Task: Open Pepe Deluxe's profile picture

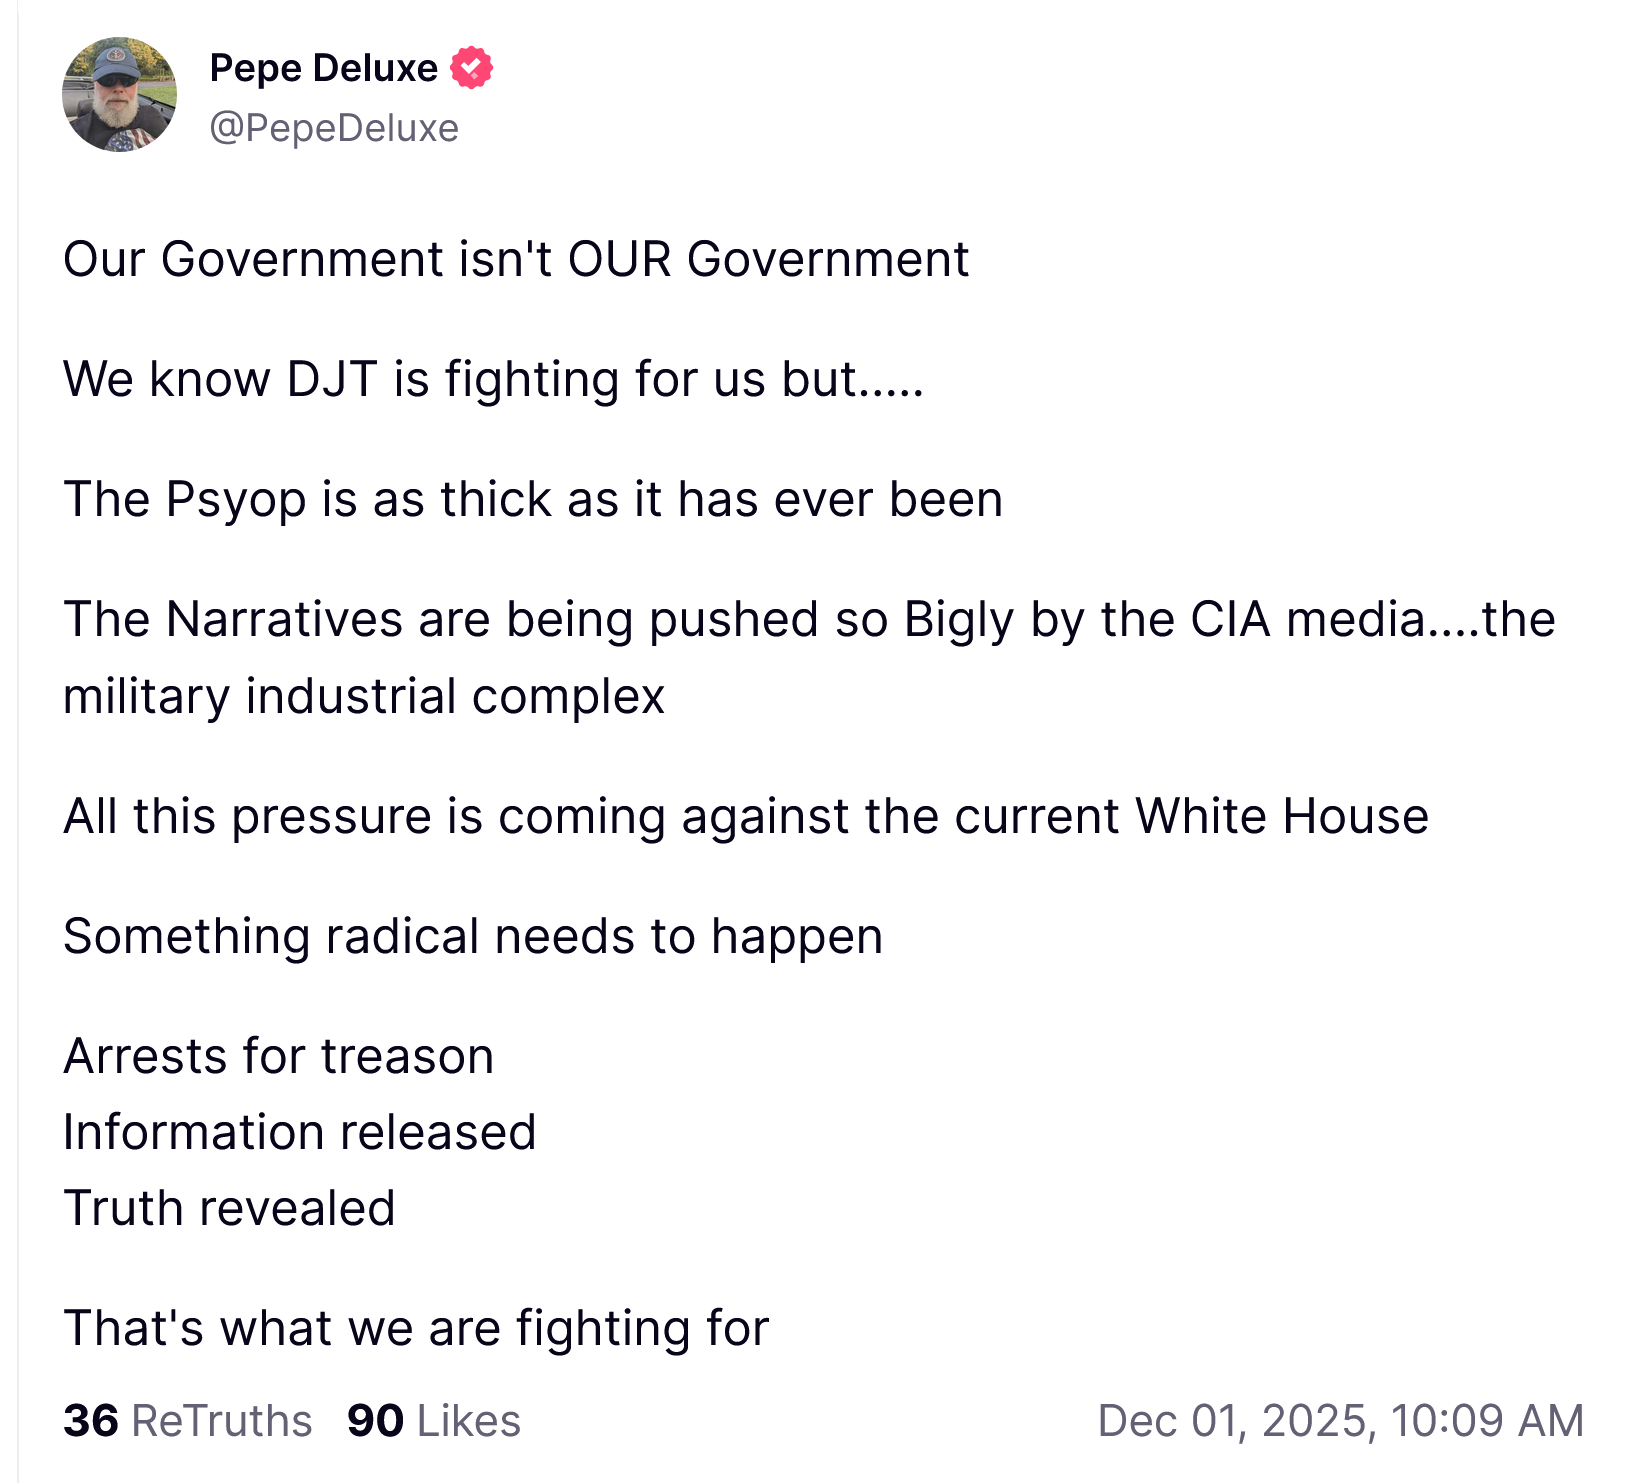Action: 120,95
